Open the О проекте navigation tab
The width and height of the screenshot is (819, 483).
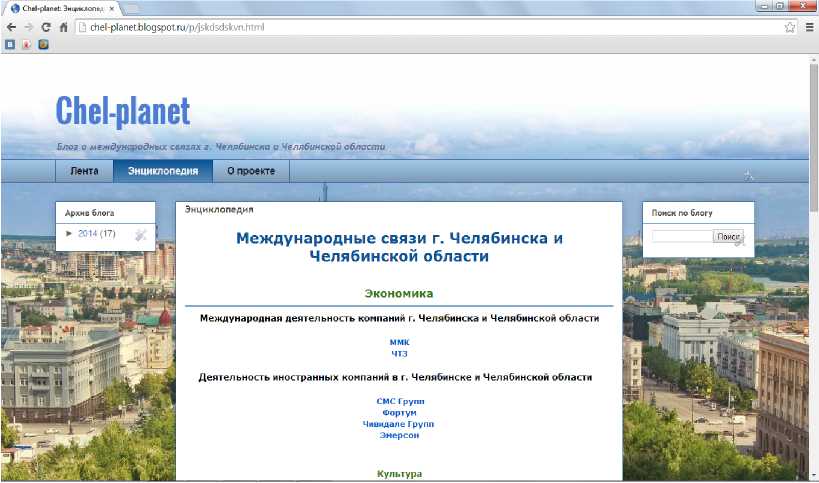(251, 171)
